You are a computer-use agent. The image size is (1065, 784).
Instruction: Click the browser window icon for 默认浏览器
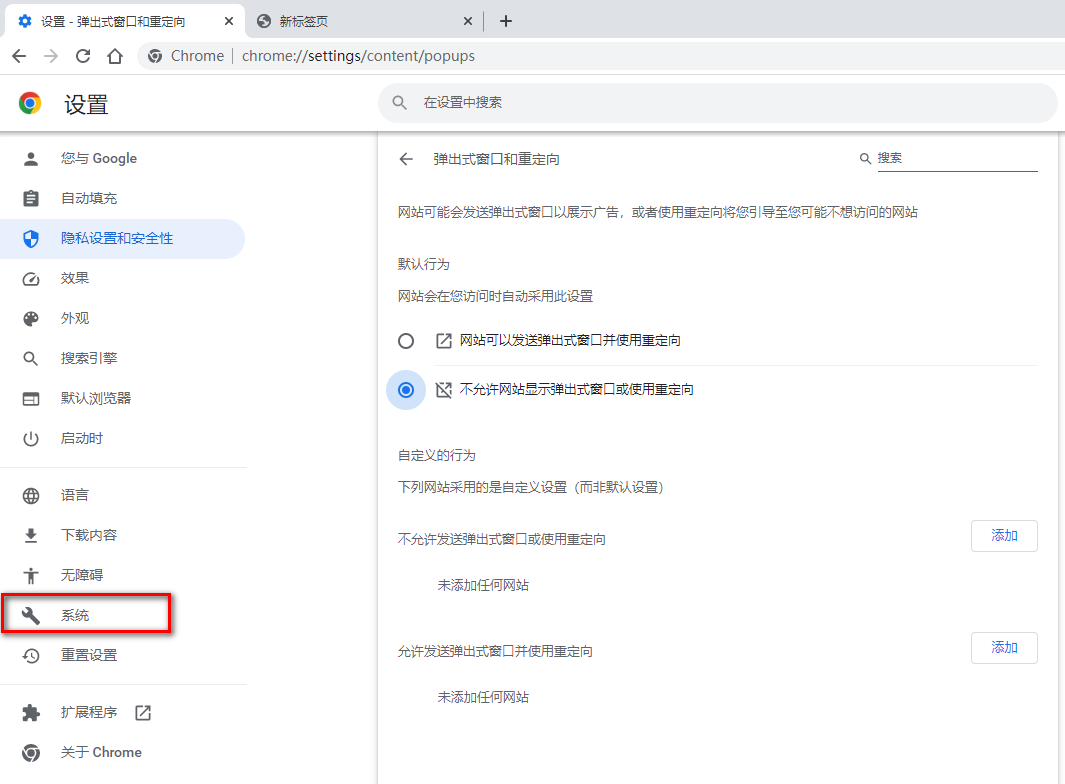31,398
